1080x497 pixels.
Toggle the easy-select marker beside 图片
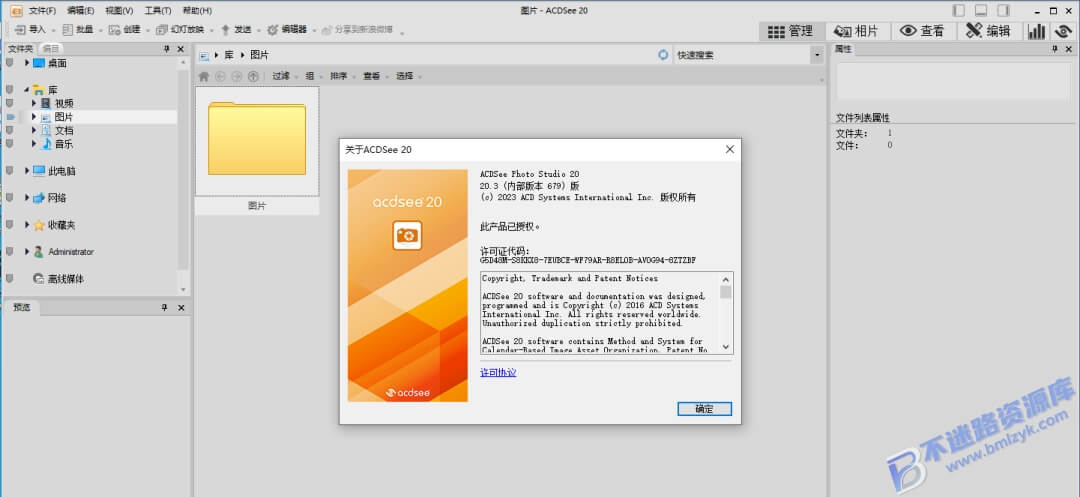pyautogui.click(x=9, y=117)
